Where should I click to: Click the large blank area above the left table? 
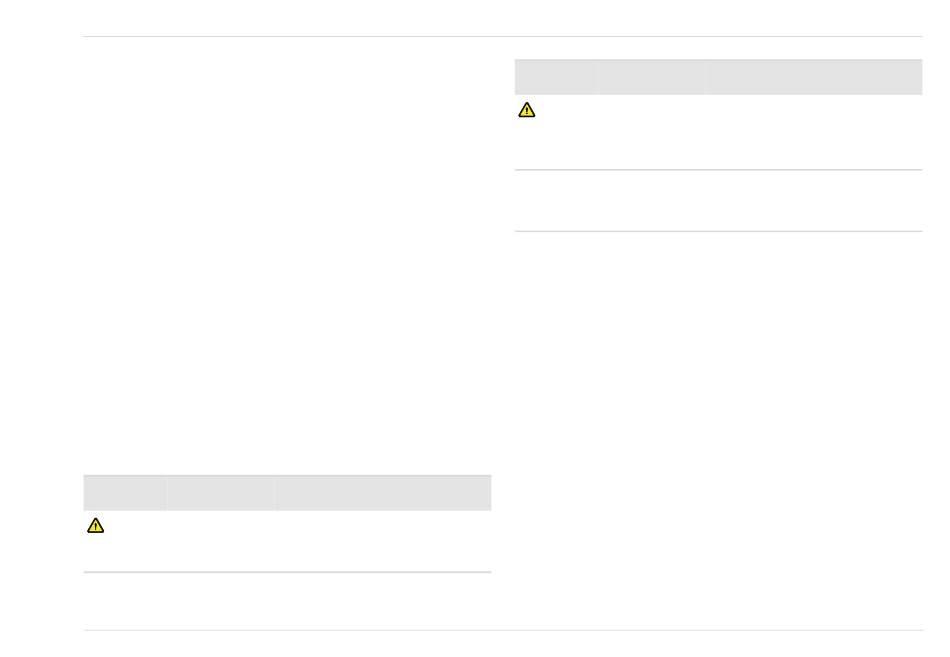287,256
